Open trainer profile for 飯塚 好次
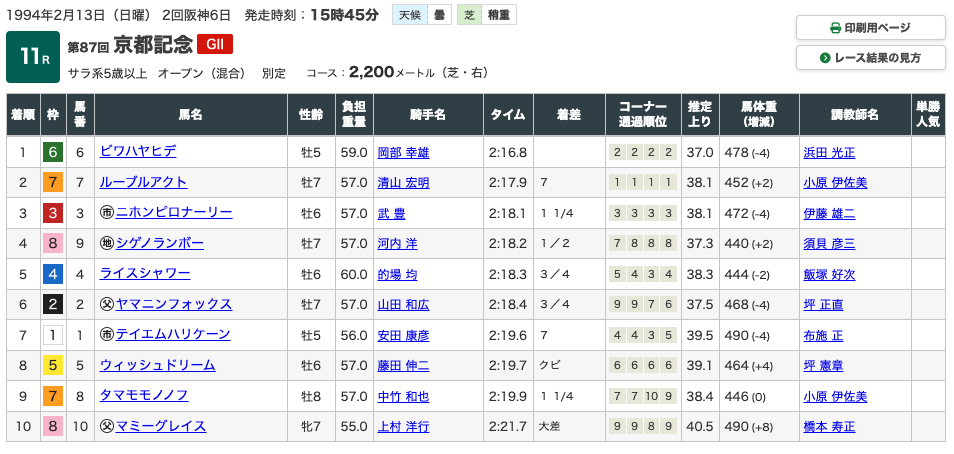The width and height of the screenshot is (954, 454). (x=829, y=274)
